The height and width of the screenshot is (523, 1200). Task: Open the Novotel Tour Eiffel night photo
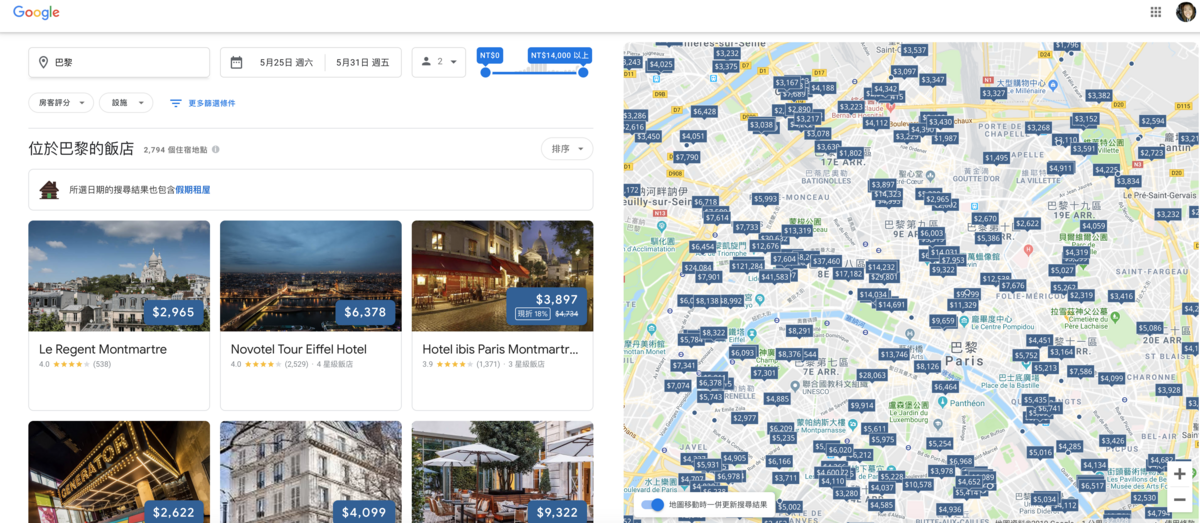click(x=311, y=276)
